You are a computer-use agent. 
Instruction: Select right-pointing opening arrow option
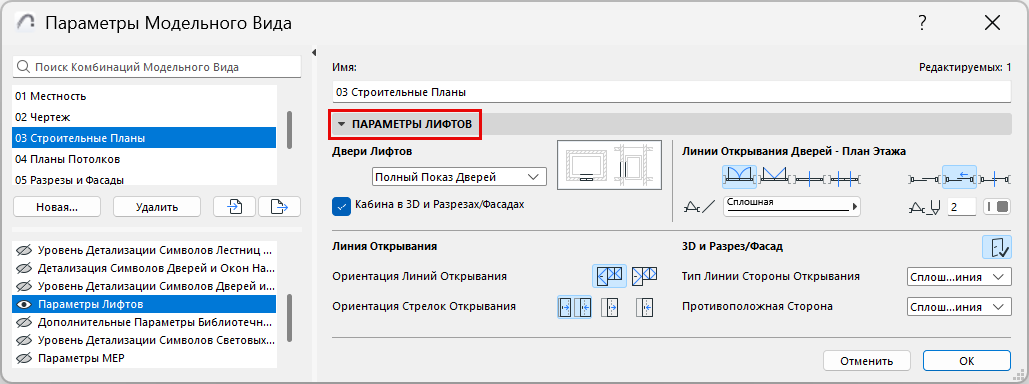[x=610, y=306]
